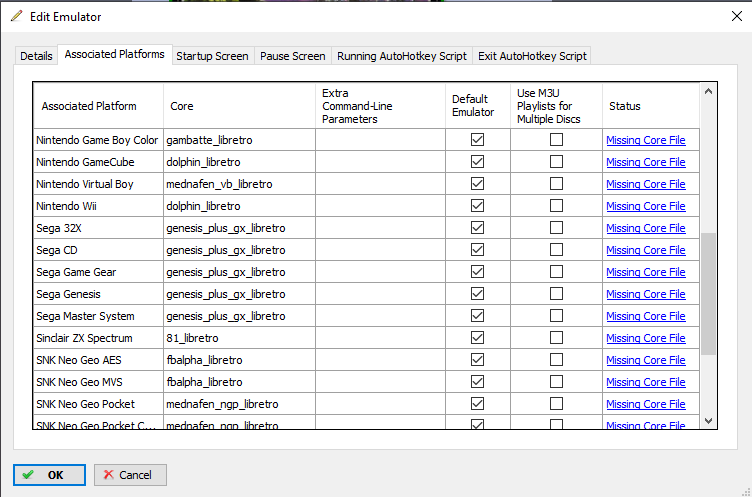Select the Sega Master System platform cell
Screen dimensions: 752x497
[98, 316]
